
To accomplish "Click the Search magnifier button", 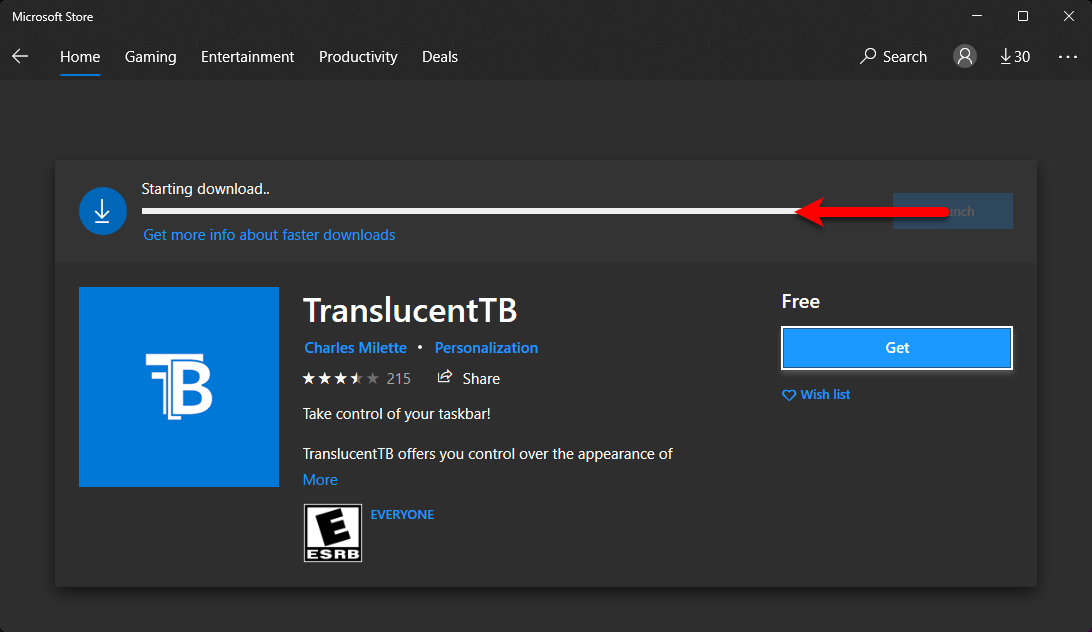I will point(894,56).
